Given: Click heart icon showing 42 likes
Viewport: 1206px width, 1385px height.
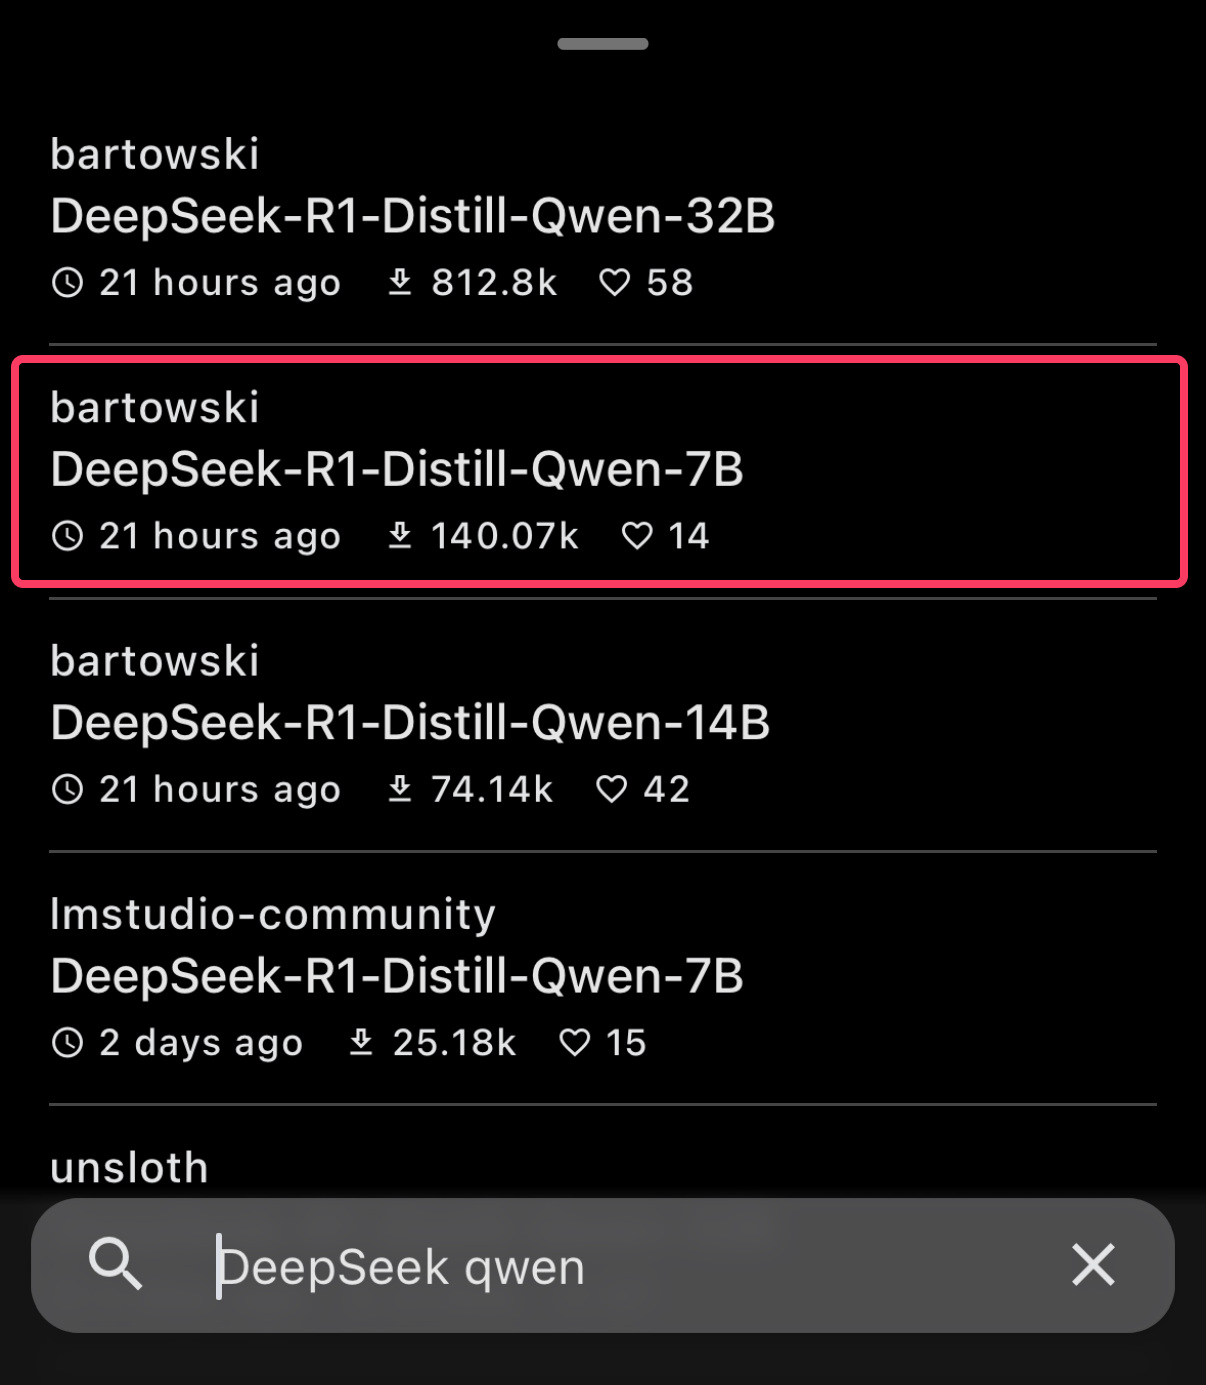Looking at the screenshot, I should click(x=611, y=790).
